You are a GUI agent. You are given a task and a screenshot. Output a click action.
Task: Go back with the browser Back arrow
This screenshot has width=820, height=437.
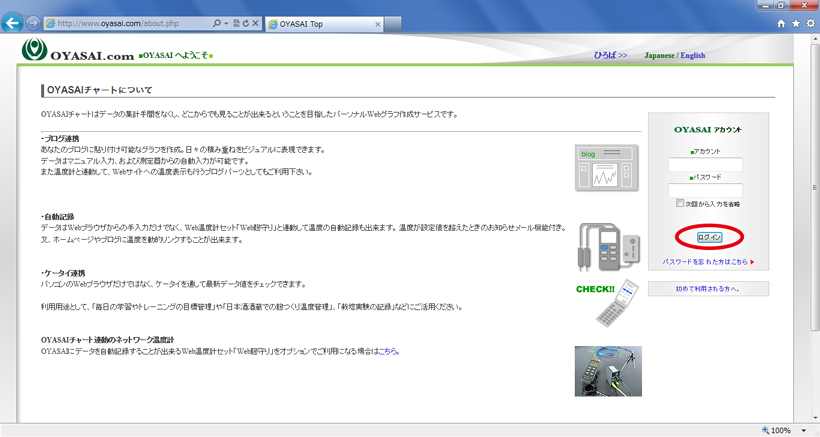point(12,23)
